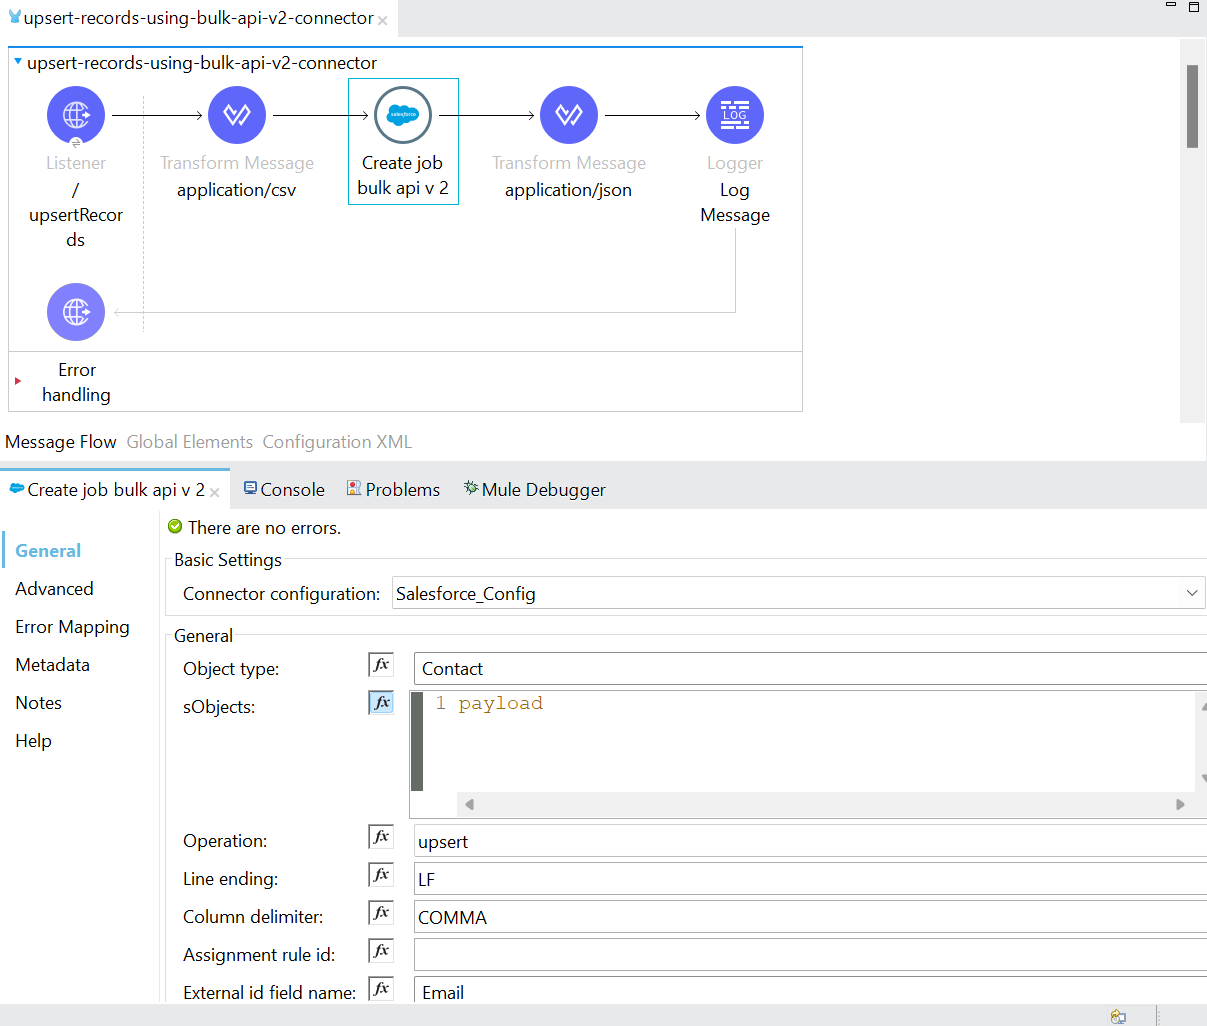Minimize the editor pane

1171,6
